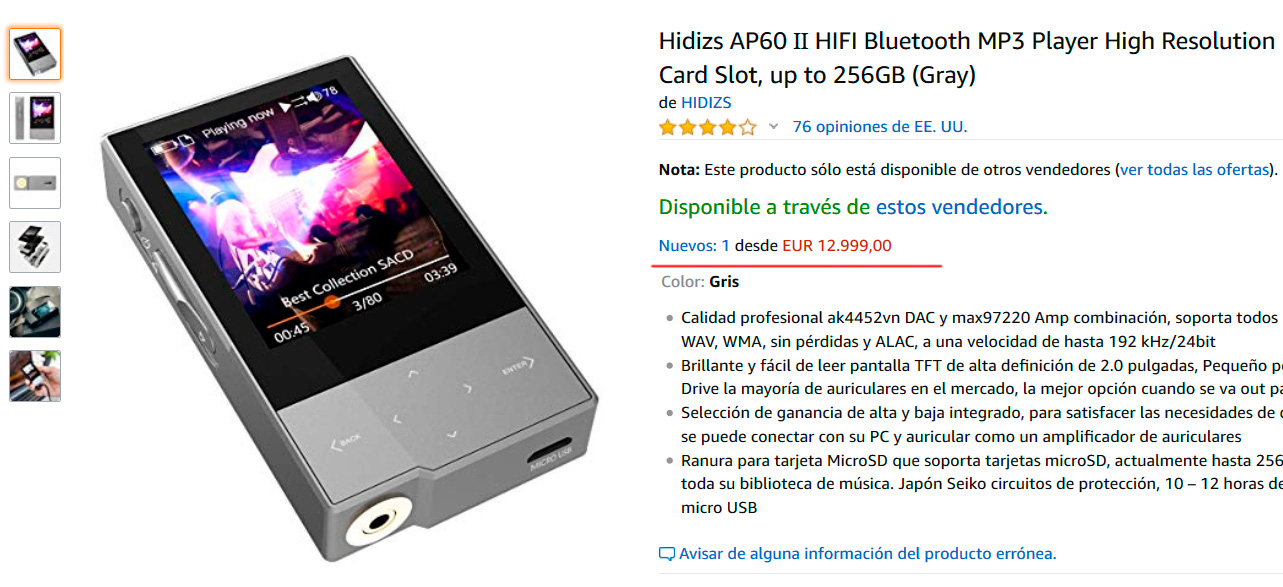
Task: Open the Nuevos: 1 offers link
Action: (694, 245)
